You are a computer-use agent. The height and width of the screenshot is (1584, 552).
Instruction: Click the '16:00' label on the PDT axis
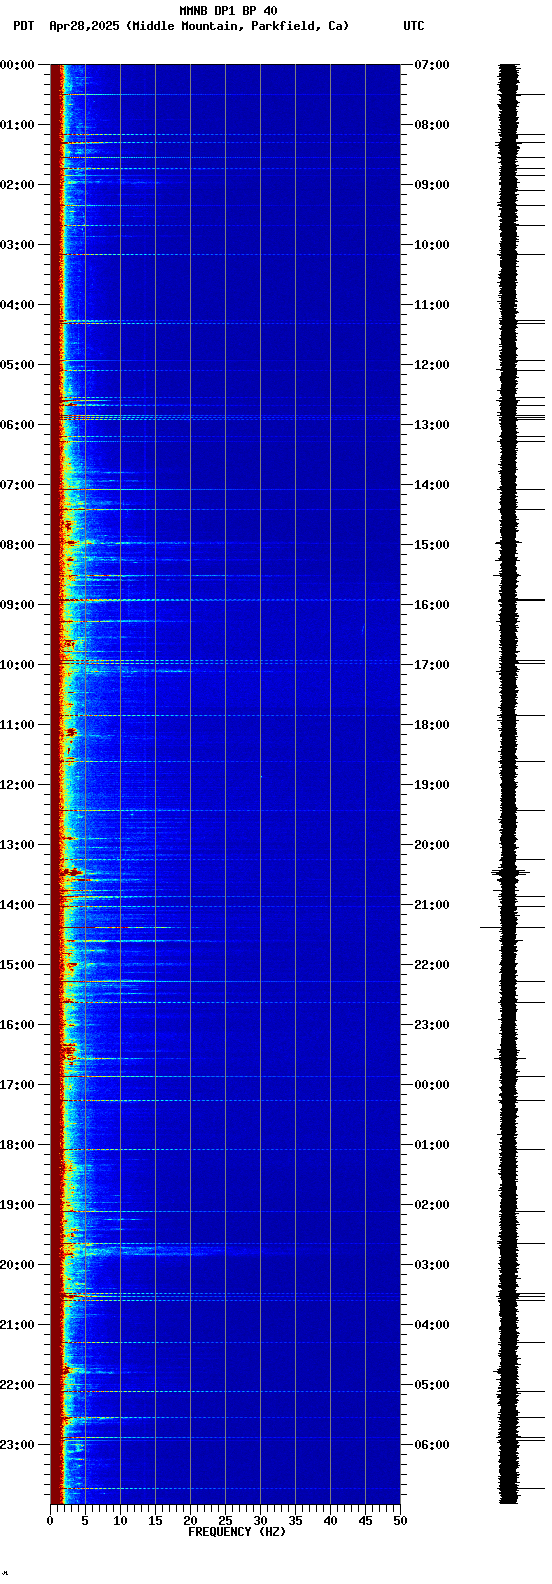[18, 1025]
